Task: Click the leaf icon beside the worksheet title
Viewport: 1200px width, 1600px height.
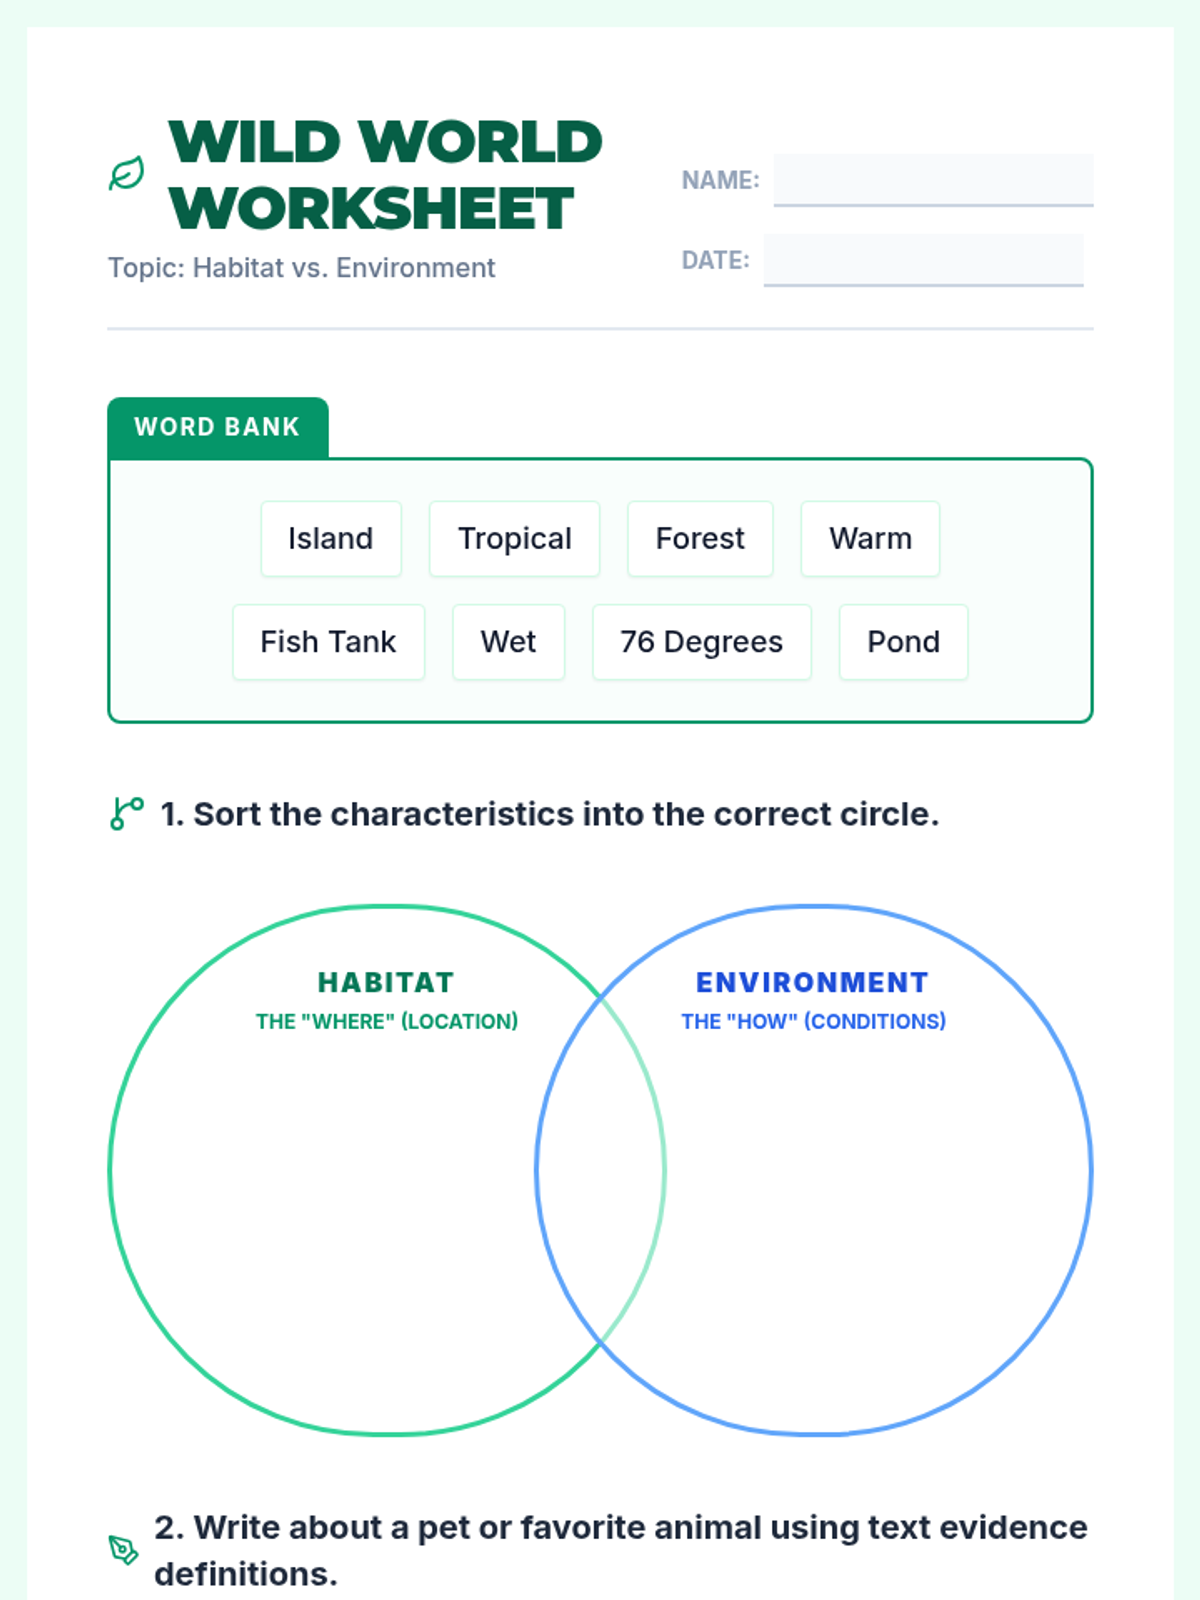Action: coord(126,174)
